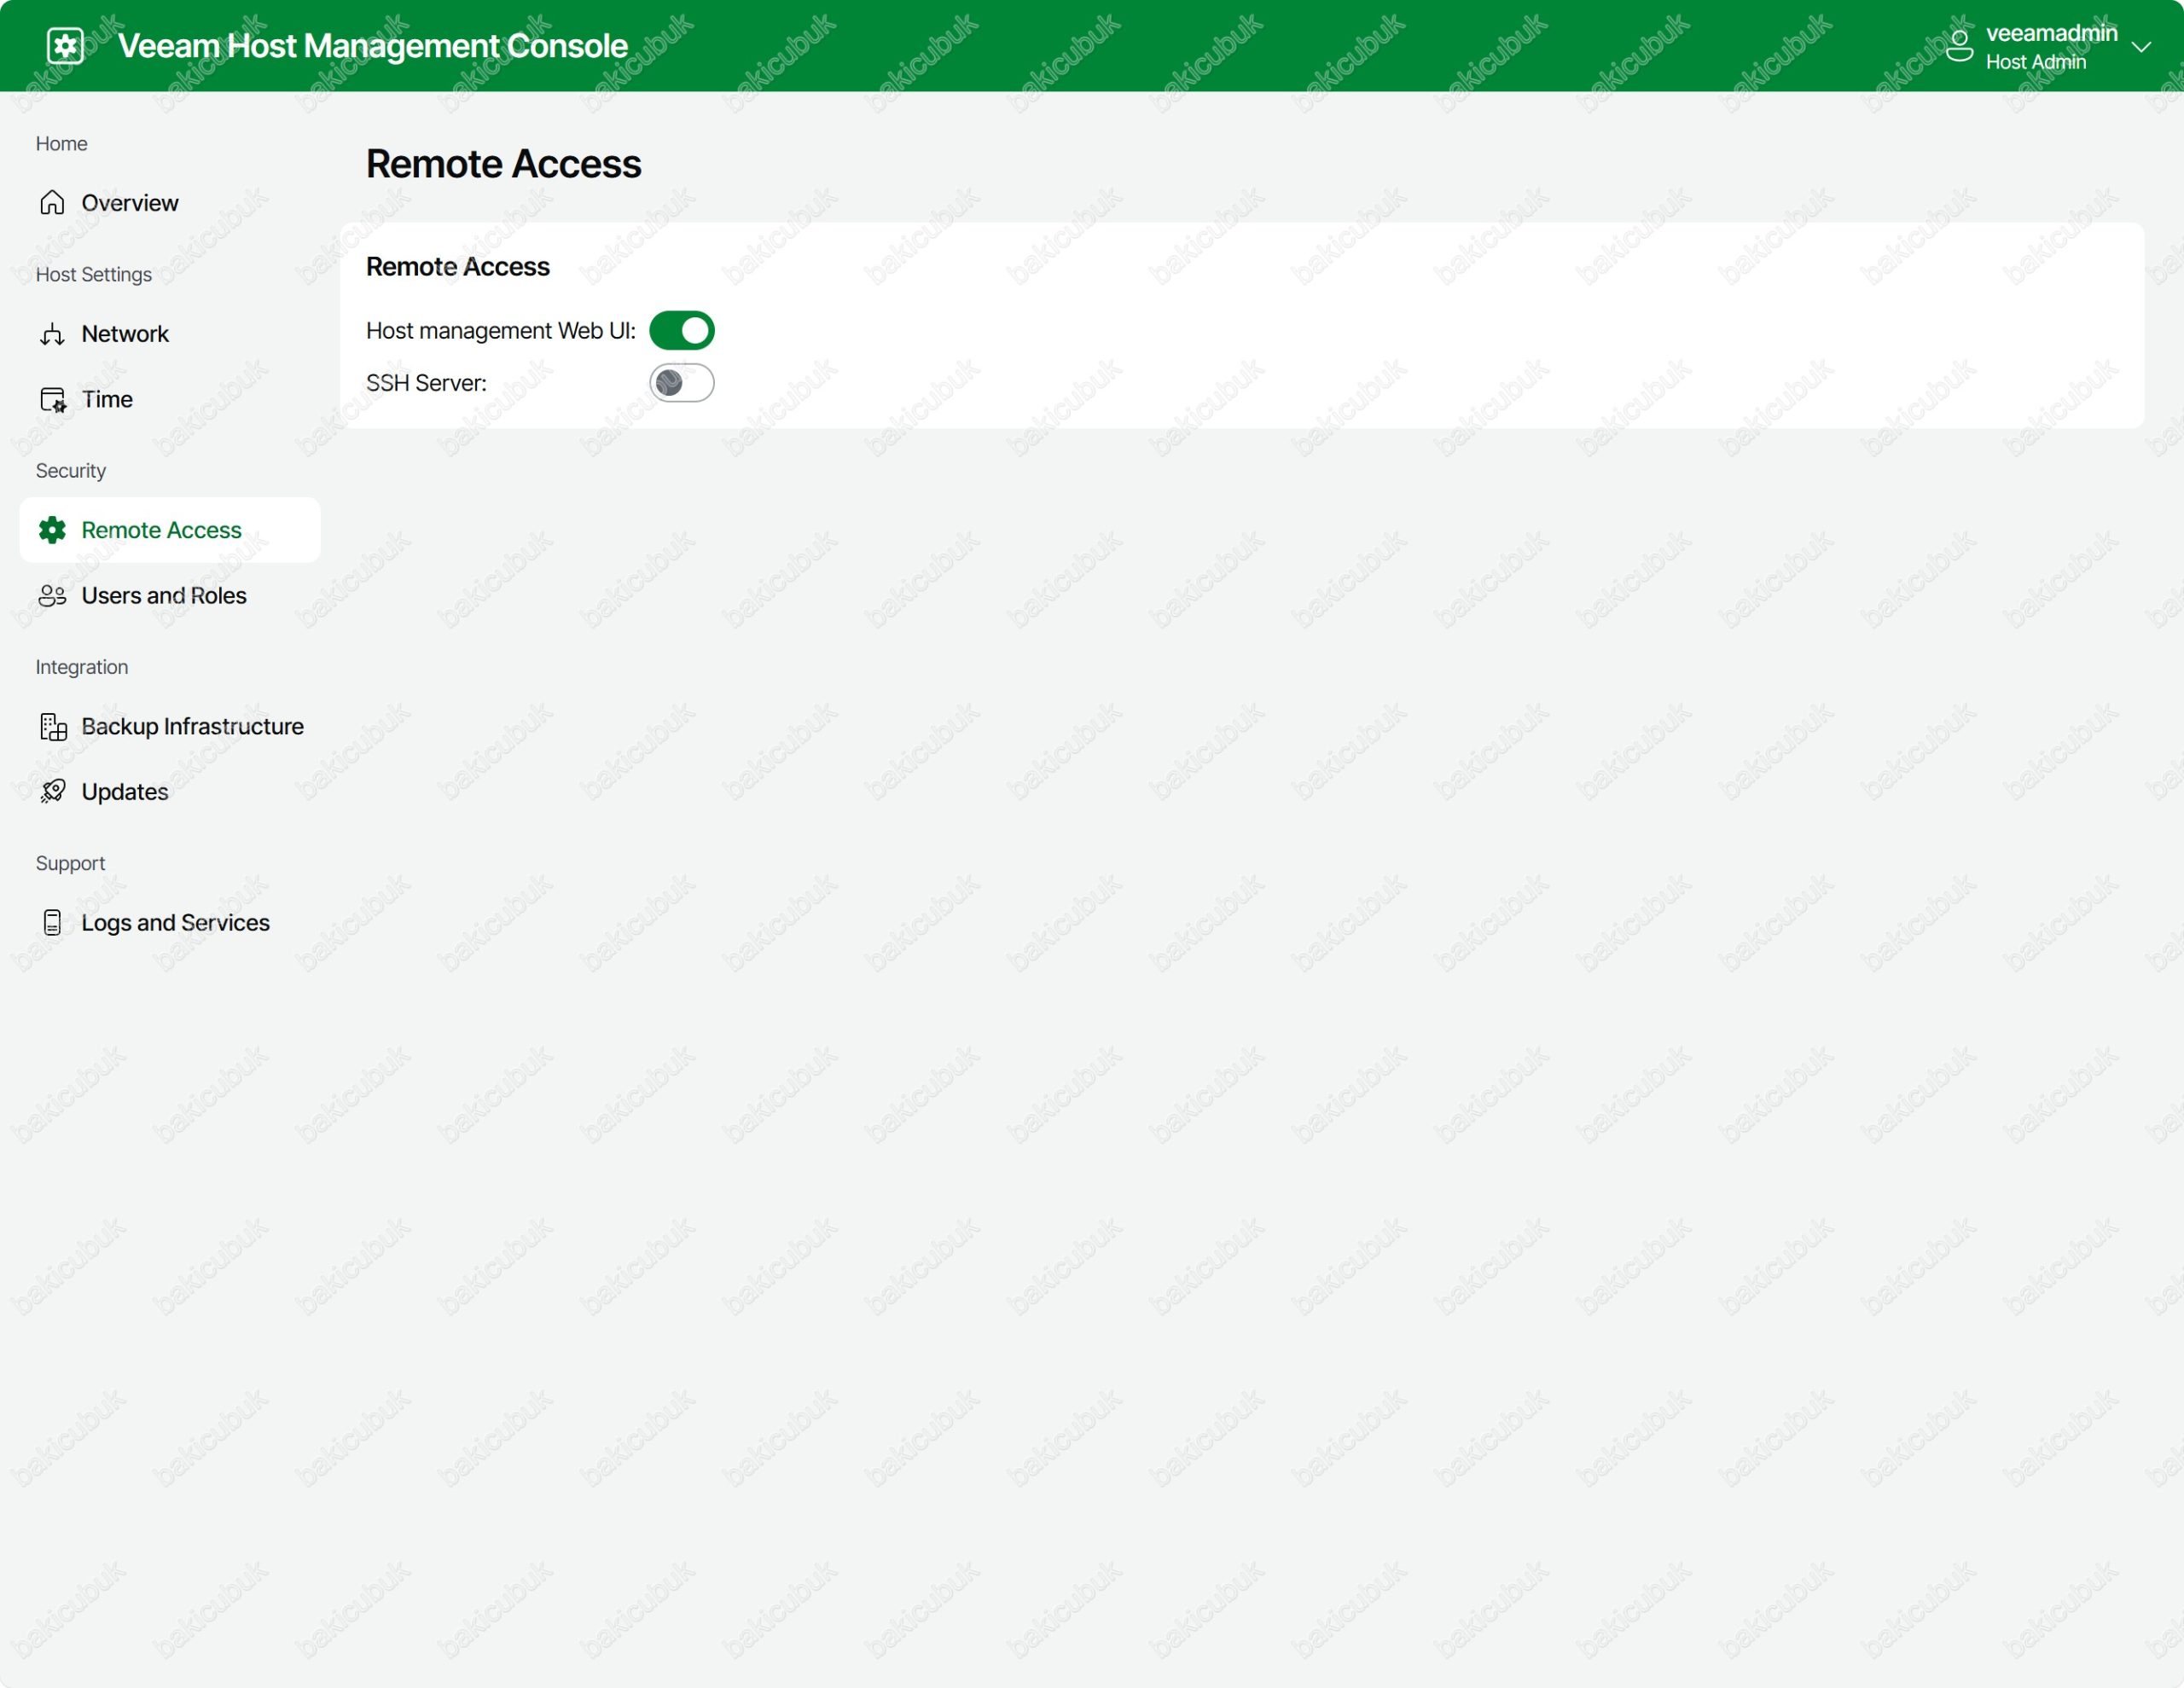Disable the Host management Web UI toggle
The width and height of the screenshot is (2184, 1688).
(x=682, y=331)
